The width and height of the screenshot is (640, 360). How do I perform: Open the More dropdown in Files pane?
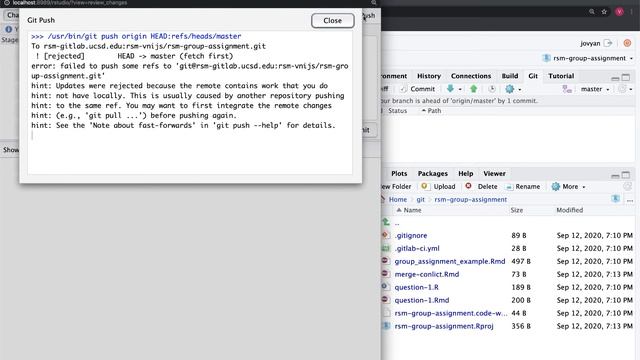pyautogui.click(x=569, y=187)
